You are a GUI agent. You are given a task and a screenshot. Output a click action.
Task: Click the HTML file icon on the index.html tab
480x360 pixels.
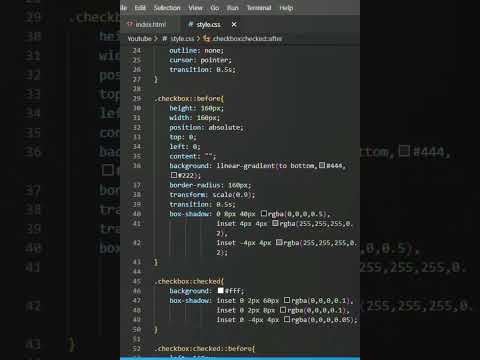(130, 24)
